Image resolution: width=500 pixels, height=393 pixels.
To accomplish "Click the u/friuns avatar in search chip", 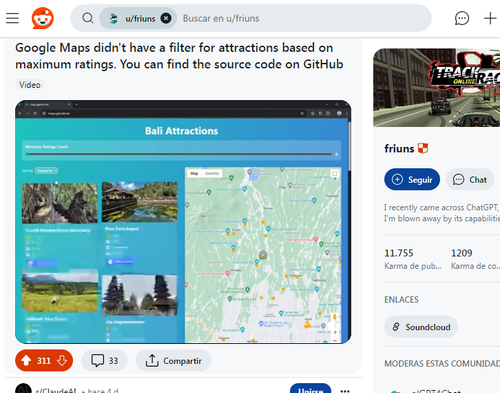I will click(114, 18).
